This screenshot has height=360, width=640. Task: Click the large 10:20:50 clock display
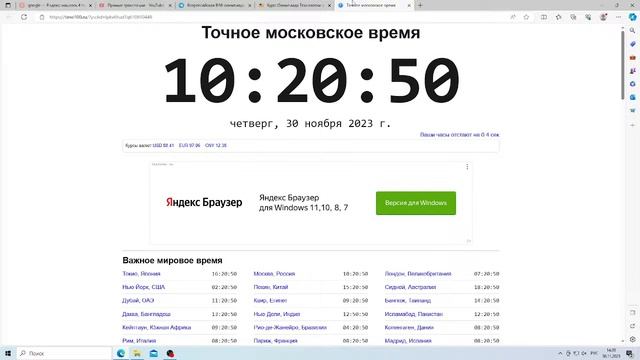[x=311, y=81]
